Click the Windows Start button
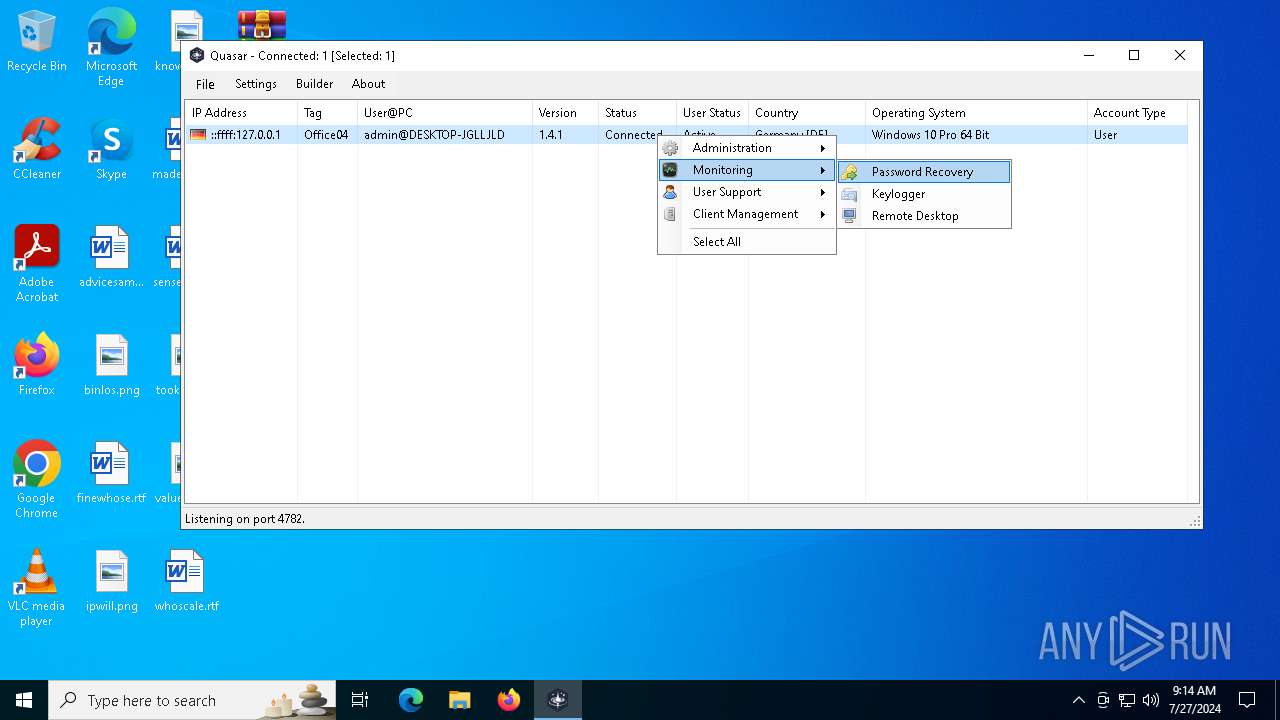The height and width of the screenshot is (720, 1280). click(24, 700)
